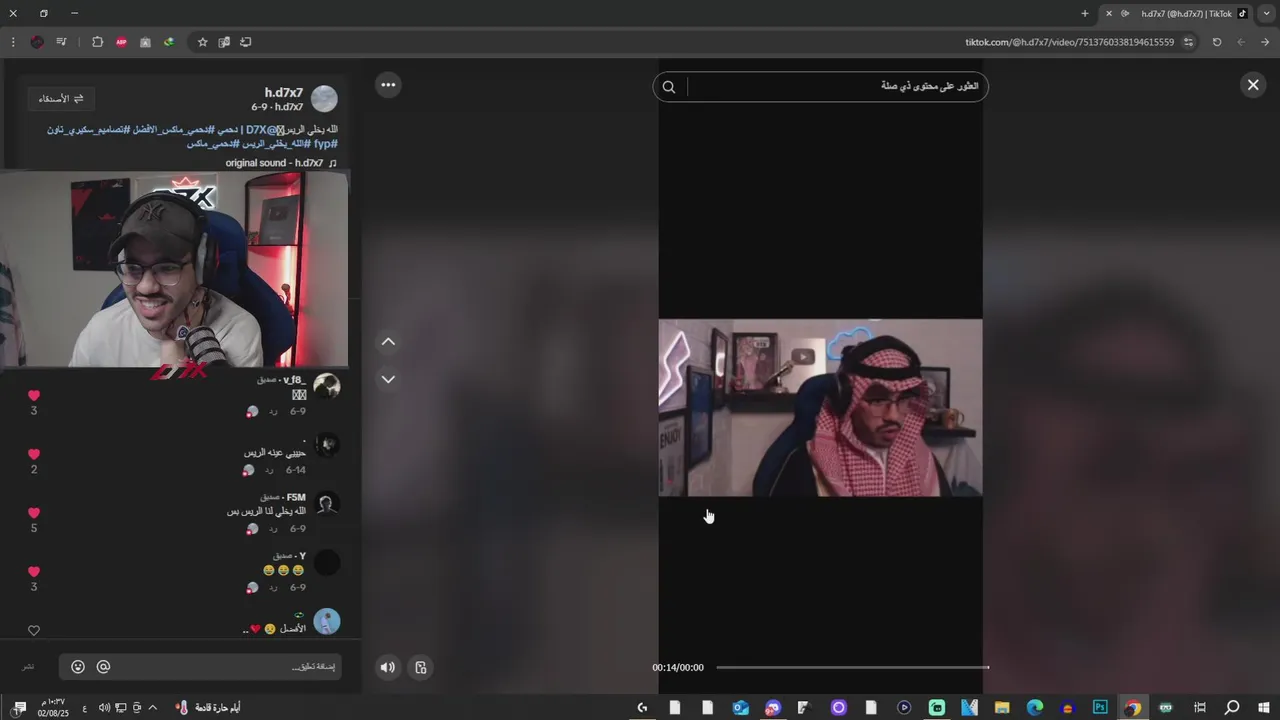Expand hidden system tray icons
Image resolution: width=1280 pixels, height=720 pixels.
point(152,707)
